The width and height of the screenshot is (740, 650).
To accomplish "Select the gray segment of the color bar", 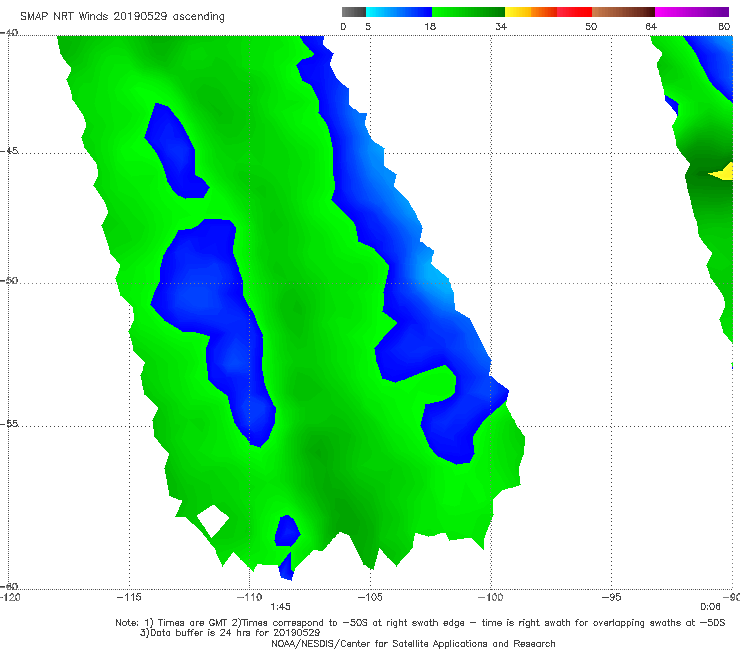I will 354,12.
